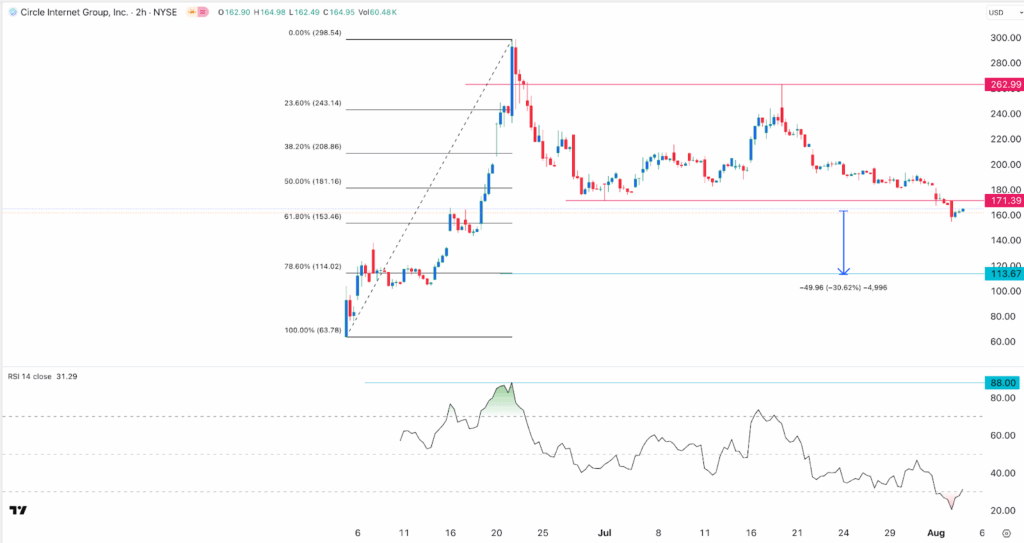The width and height of the screenshot is (1024, 543).
Task: Click the 78.60% (114.02) Fibonacci label
Action: click(313, 267)
